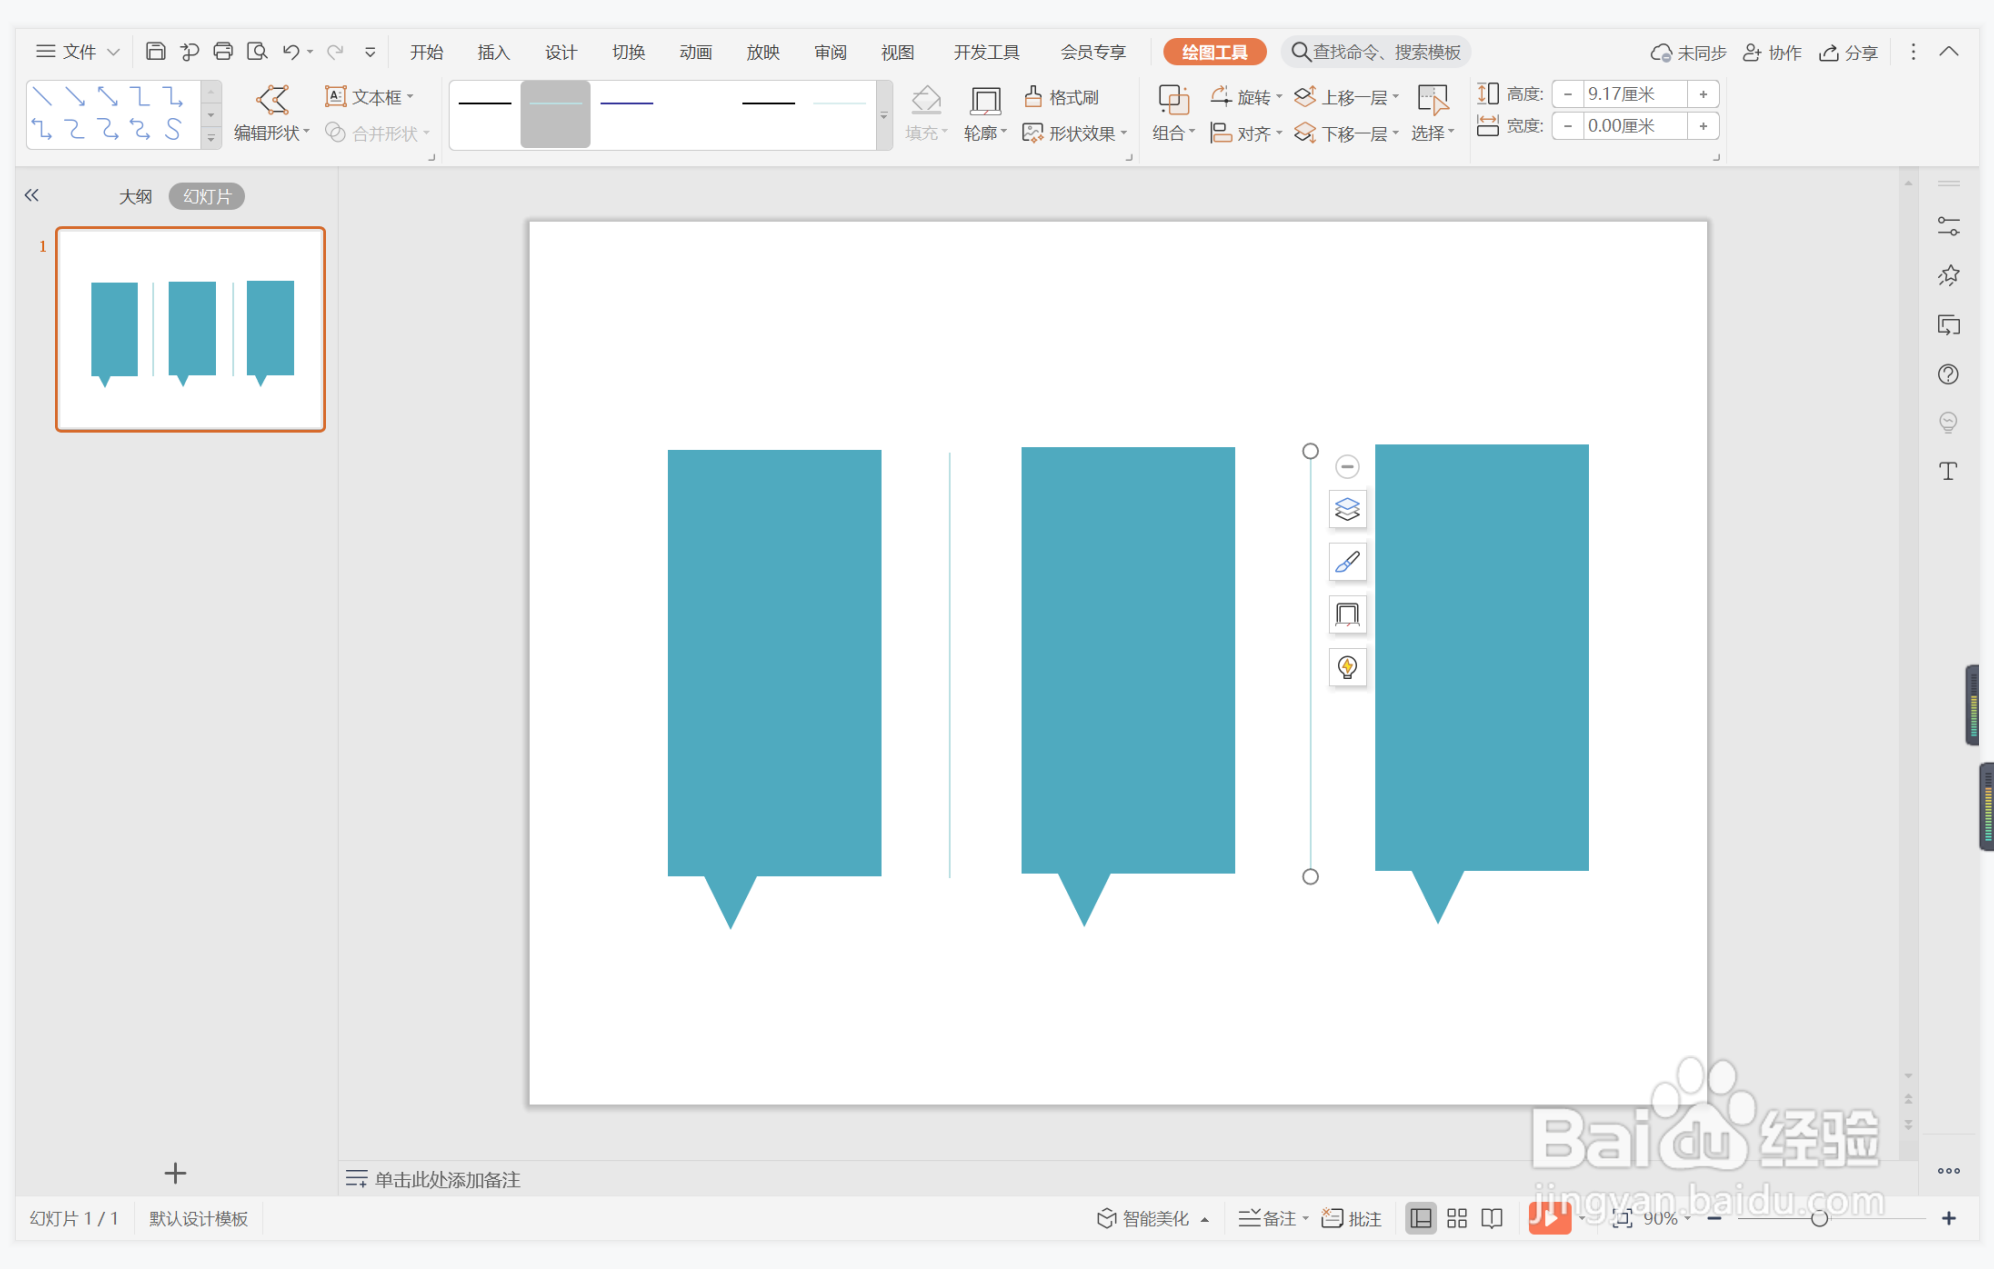Open the Insert (插入) tab

tap(494, 52)
